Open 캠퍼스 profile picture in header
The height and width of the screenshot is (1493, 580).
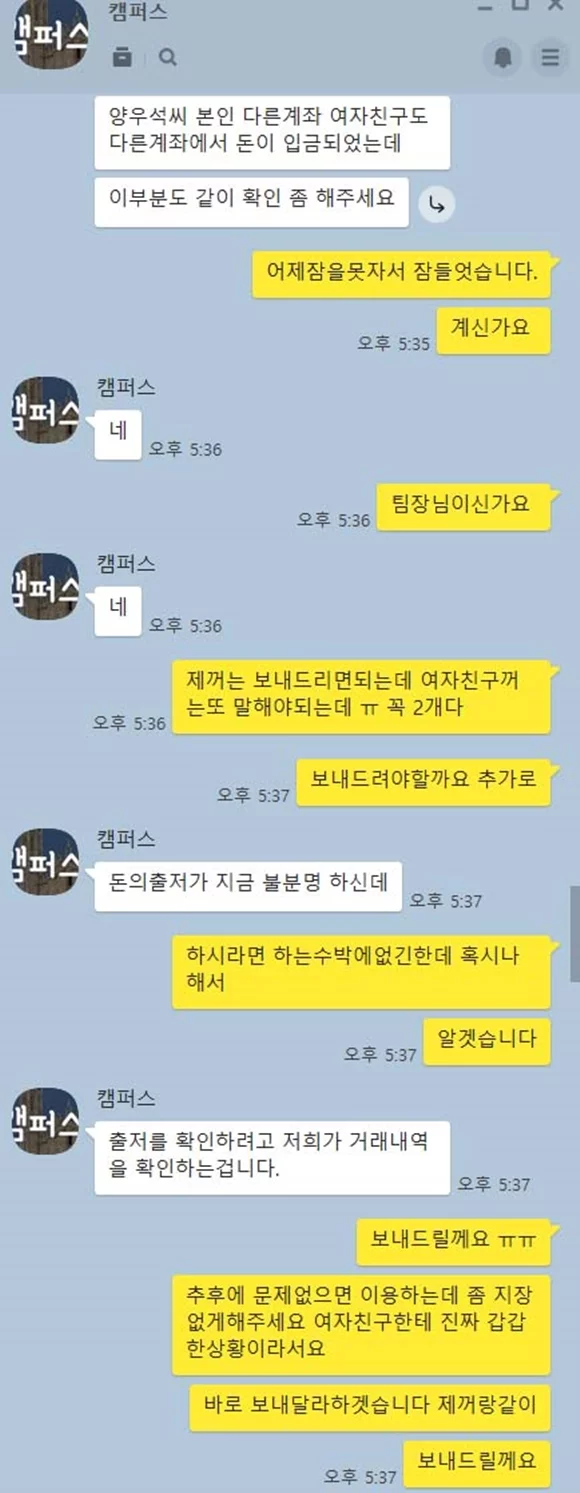[x=50, y=36]
